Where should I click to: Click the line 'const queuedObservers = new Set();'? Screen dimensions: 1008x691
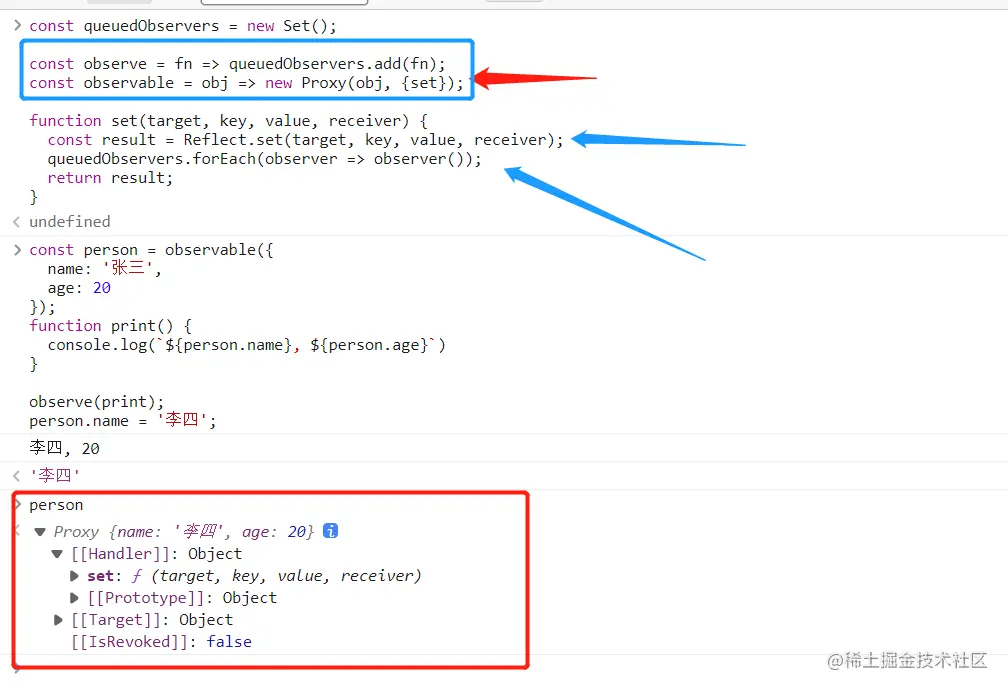(183, 26)
